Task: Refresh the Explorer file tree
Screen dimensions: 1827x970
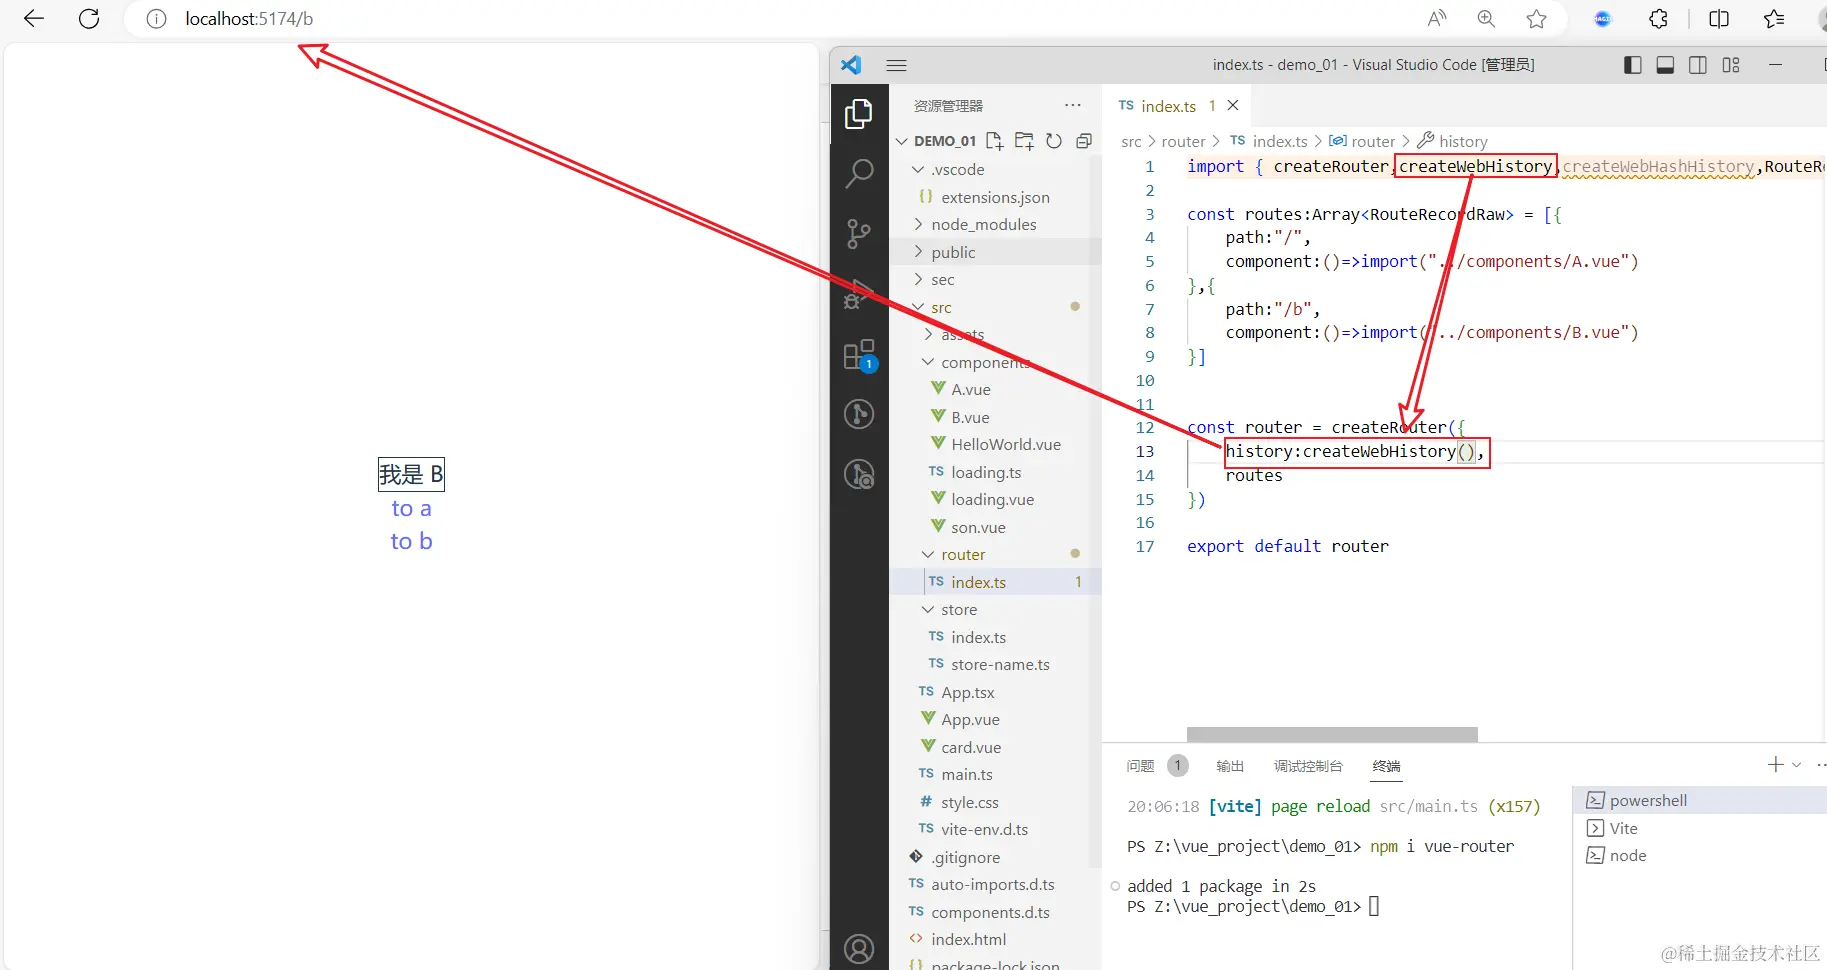Action: [1054, 141]
